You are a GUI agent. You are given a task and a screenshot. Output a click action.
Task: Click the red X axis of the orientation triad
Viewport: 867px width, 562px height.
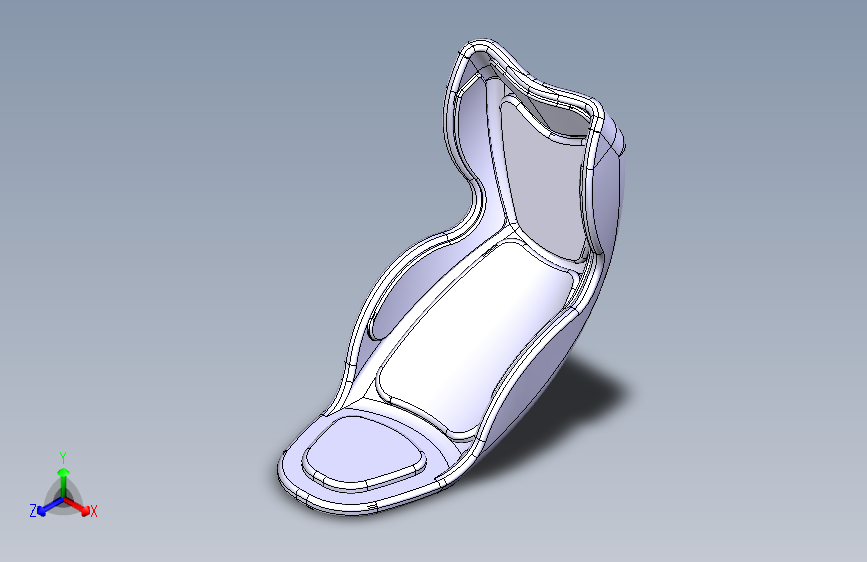(77, 506)
